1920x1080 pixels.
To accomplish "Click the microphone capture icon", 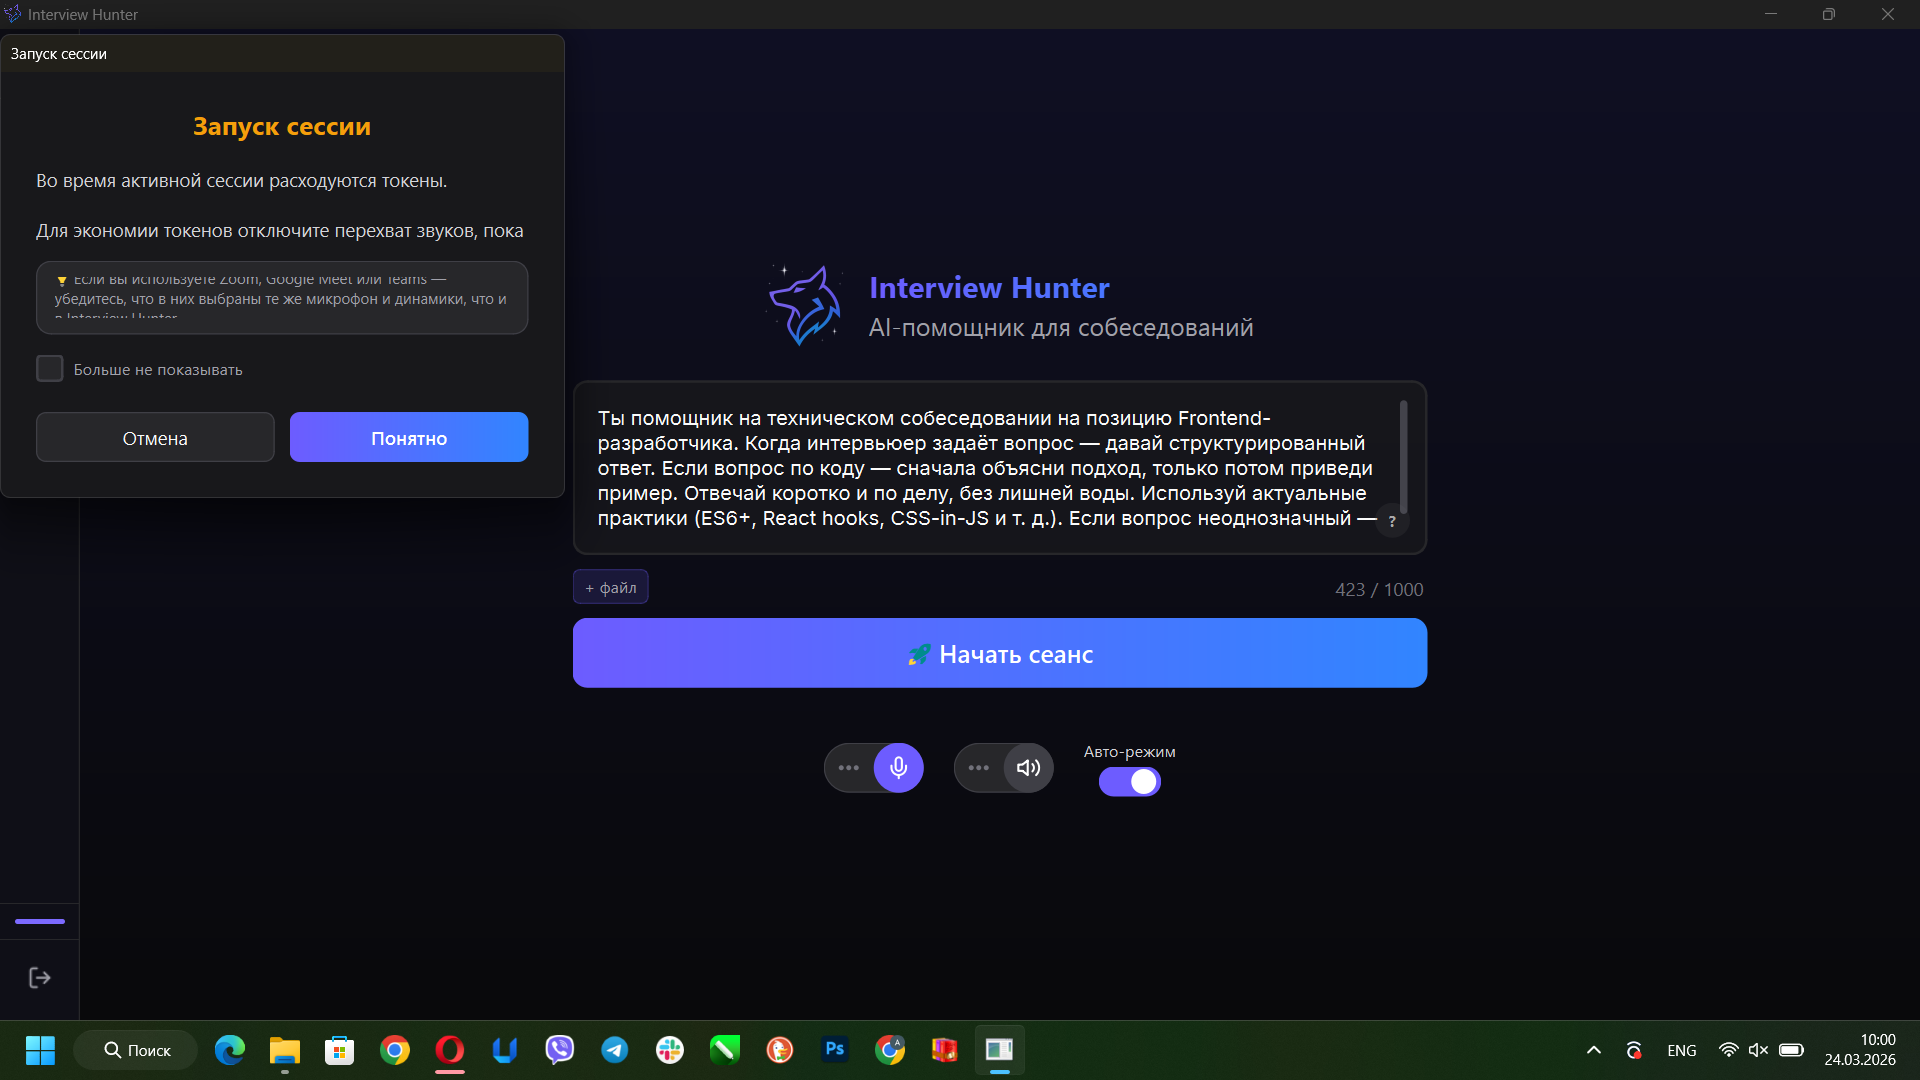I will pos(898,768).
